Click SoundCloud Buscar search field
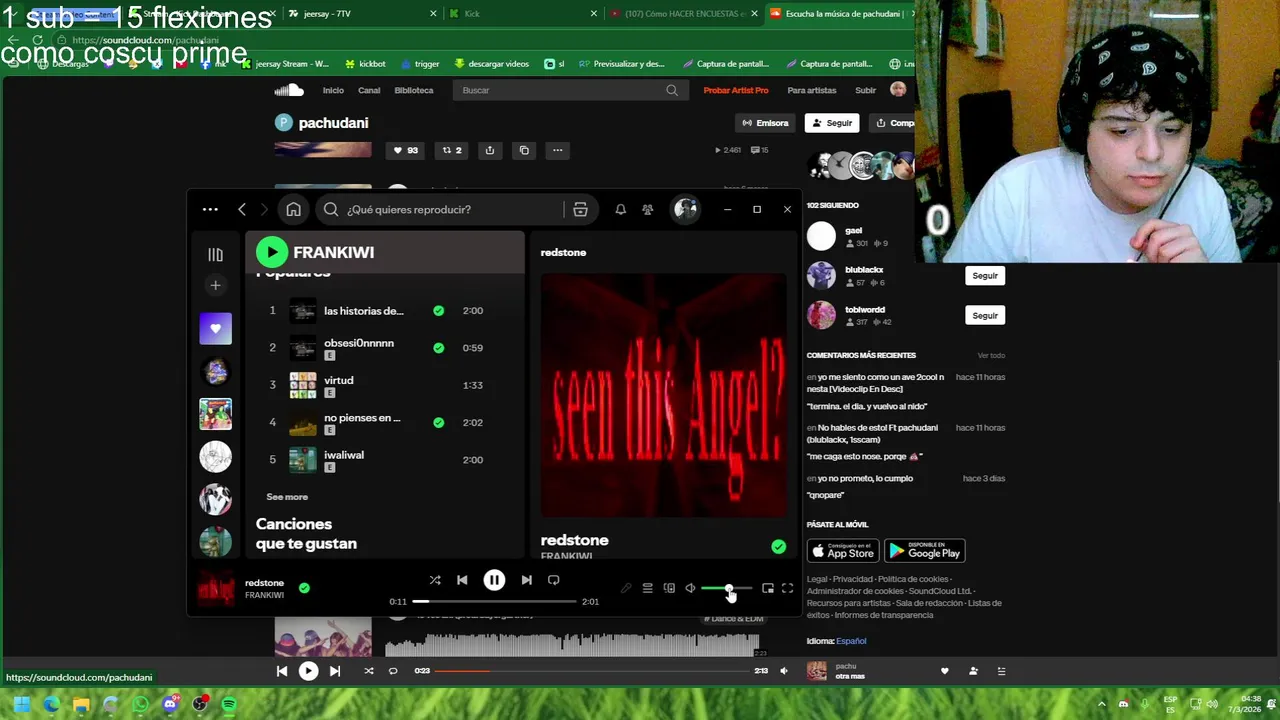The image size is (1280, 720). click(570, 90)
